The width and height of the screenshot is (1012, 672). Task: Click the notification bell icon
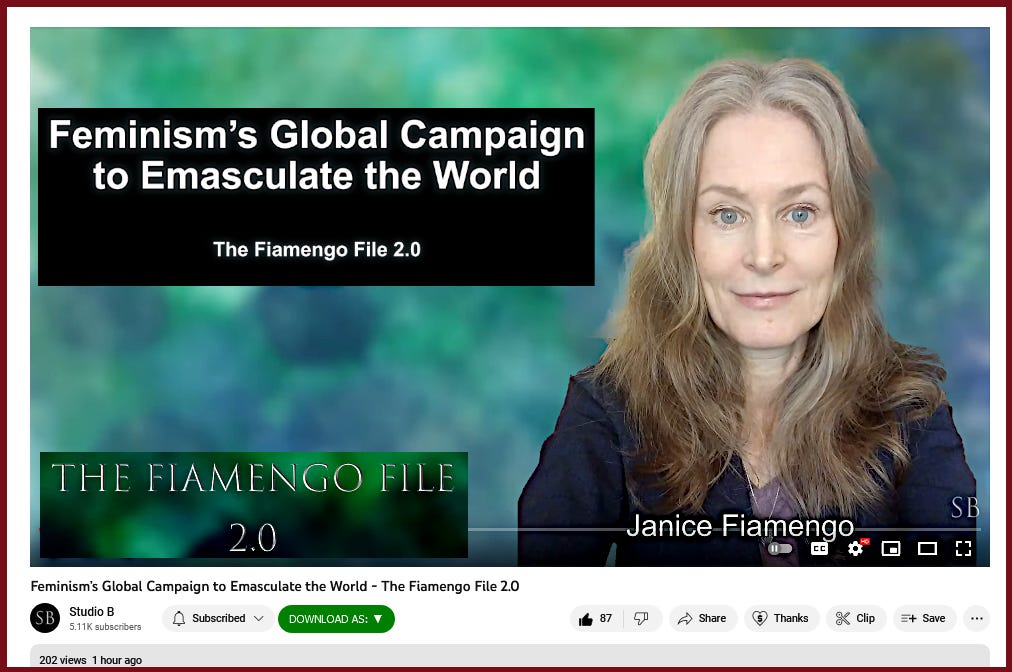179,618
